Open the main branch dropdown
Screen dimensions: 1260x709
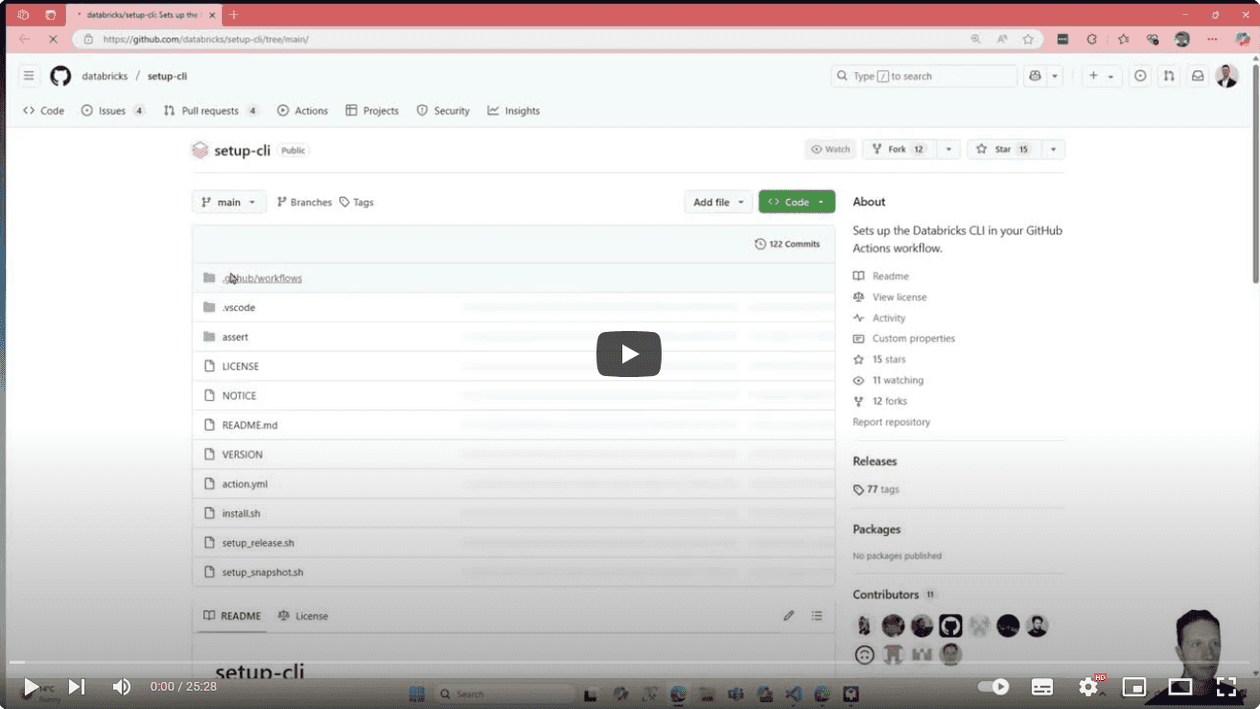pos(228,201)
